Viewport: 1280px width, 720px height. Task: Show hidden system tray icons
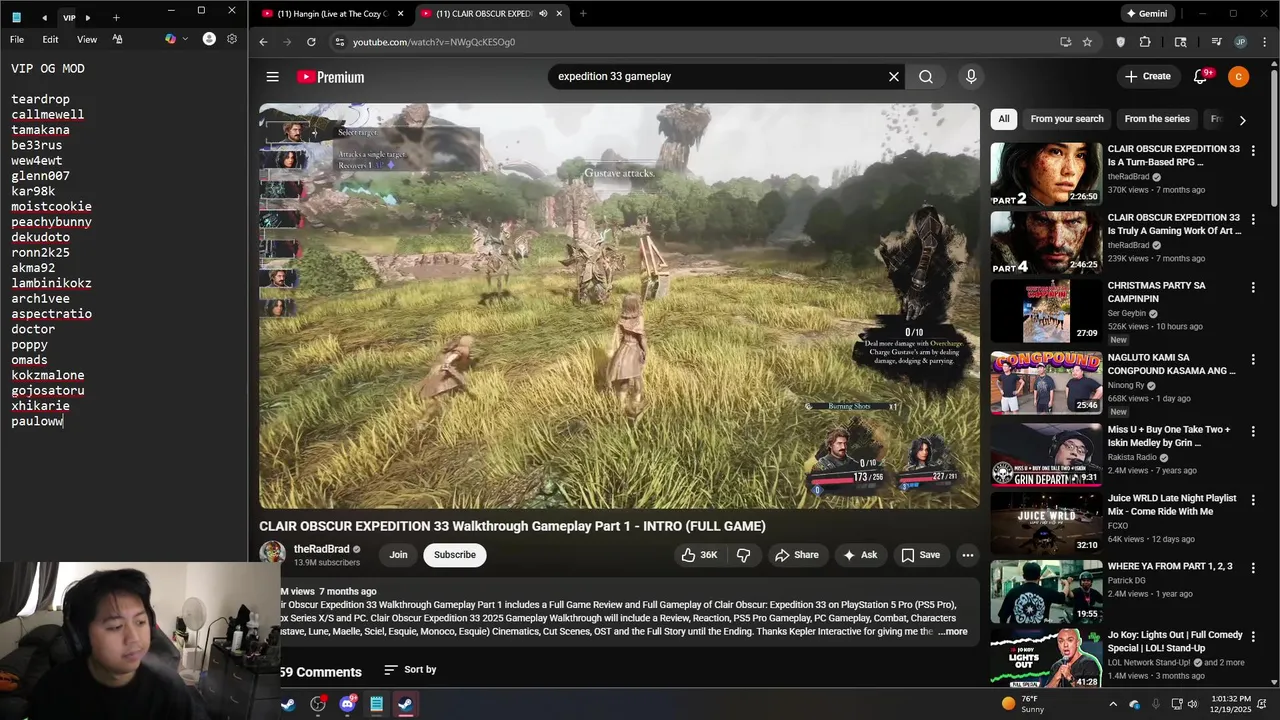pyautogui.click(x=1114, y=704)
